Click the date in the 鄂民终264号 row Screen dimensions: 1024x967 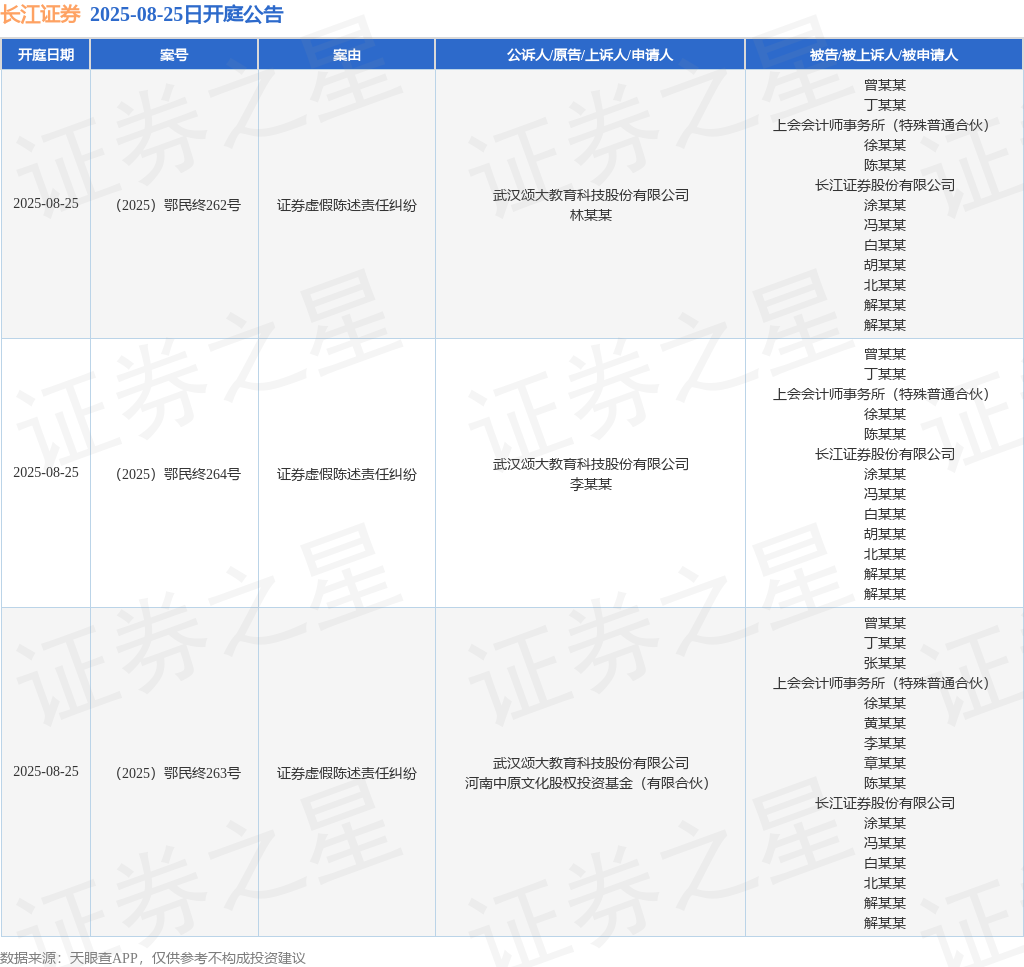(x=46, y=473)
